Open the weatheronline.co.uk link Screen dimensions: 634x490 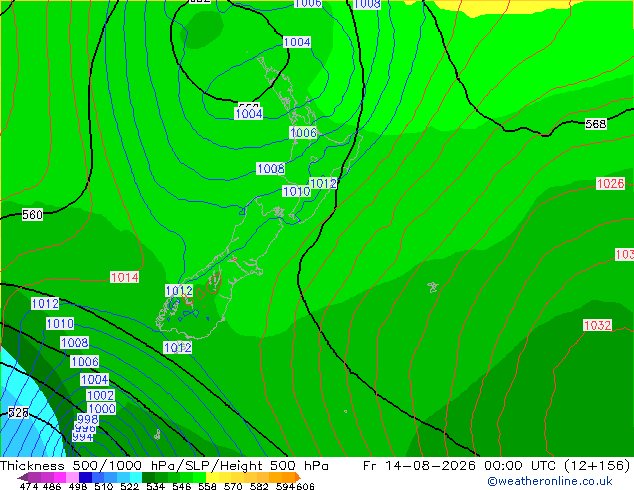click(550, 481)
